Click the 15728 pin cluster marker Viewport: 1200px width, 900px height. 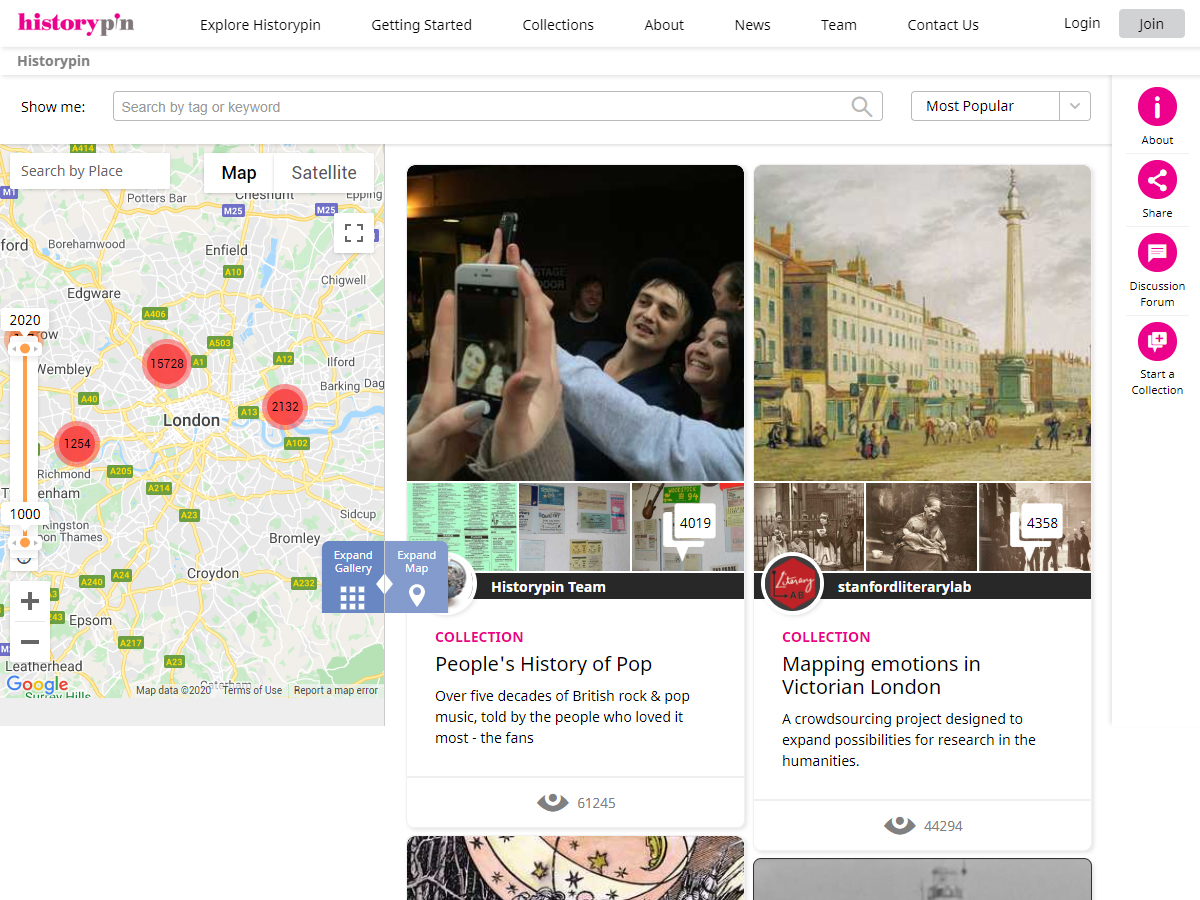coord(166,363)
